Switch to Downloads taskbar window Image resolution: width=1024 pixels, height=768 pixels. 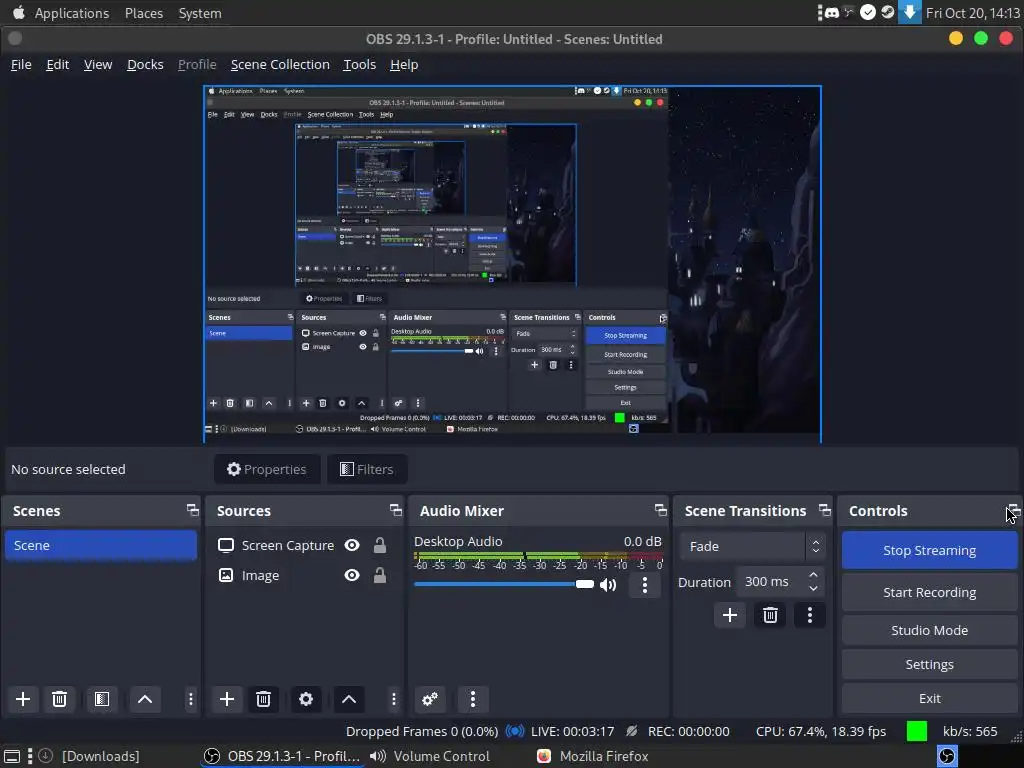pos(89,756)
